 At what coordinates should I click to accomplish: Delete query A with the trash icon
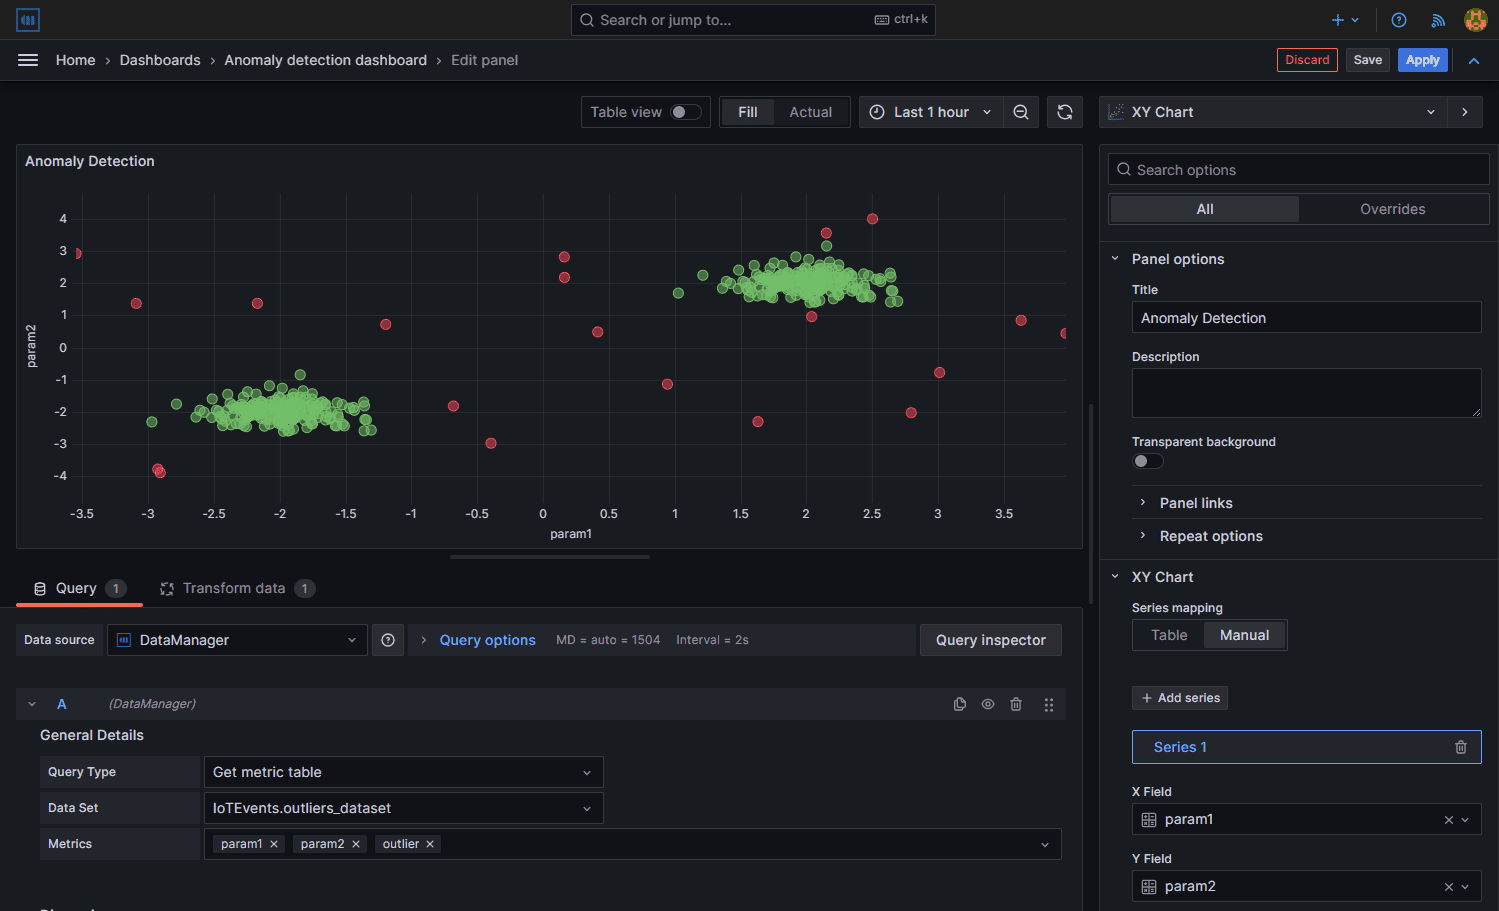coord(1015,704)
